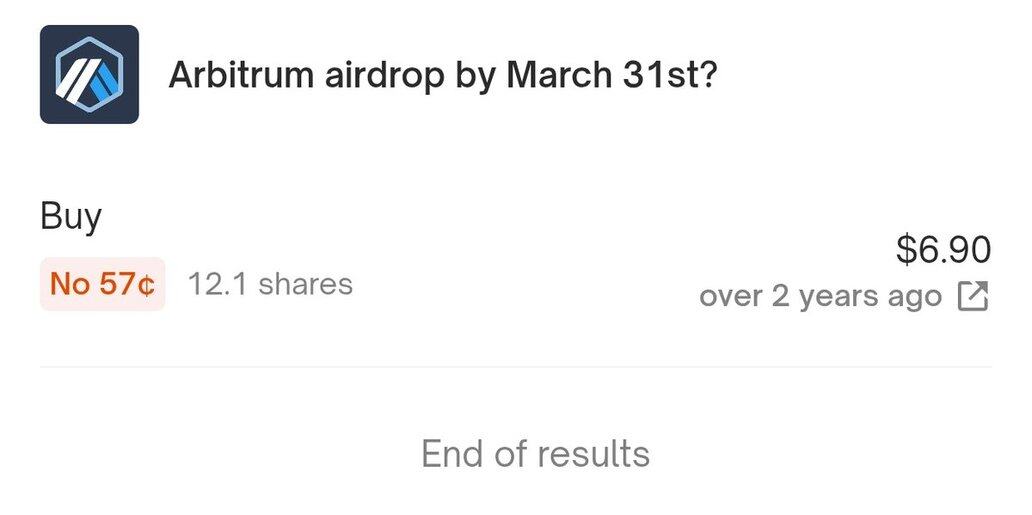Click the No 57¢ outcome badge

(x=102, y=284)
